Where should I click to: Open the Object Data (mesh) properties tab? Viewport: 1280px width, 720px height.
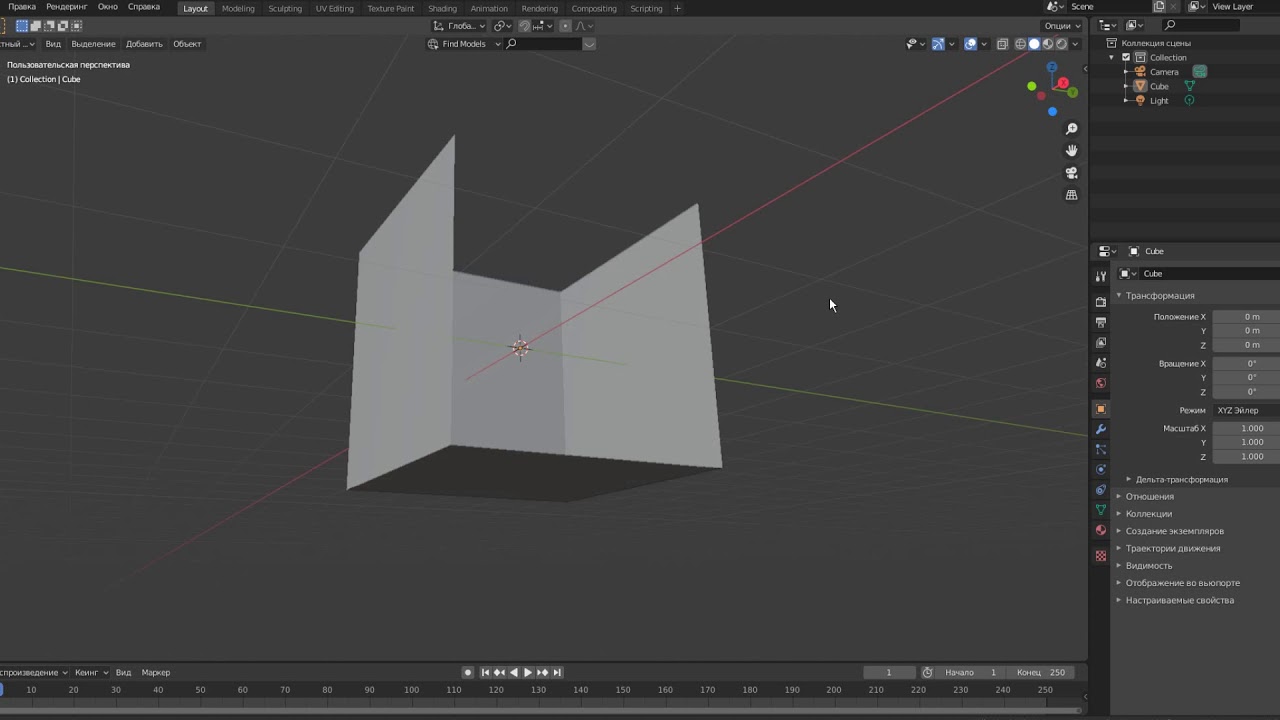coord(1101,510)
